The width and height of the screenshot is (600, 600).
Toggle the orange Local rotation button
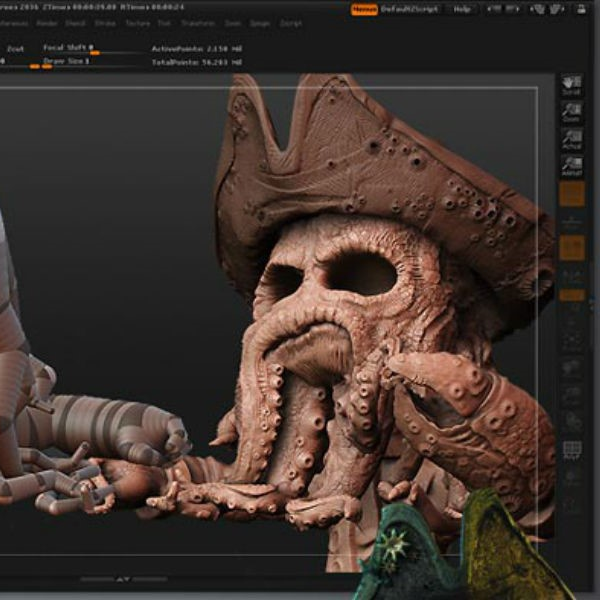coord(572,247)
